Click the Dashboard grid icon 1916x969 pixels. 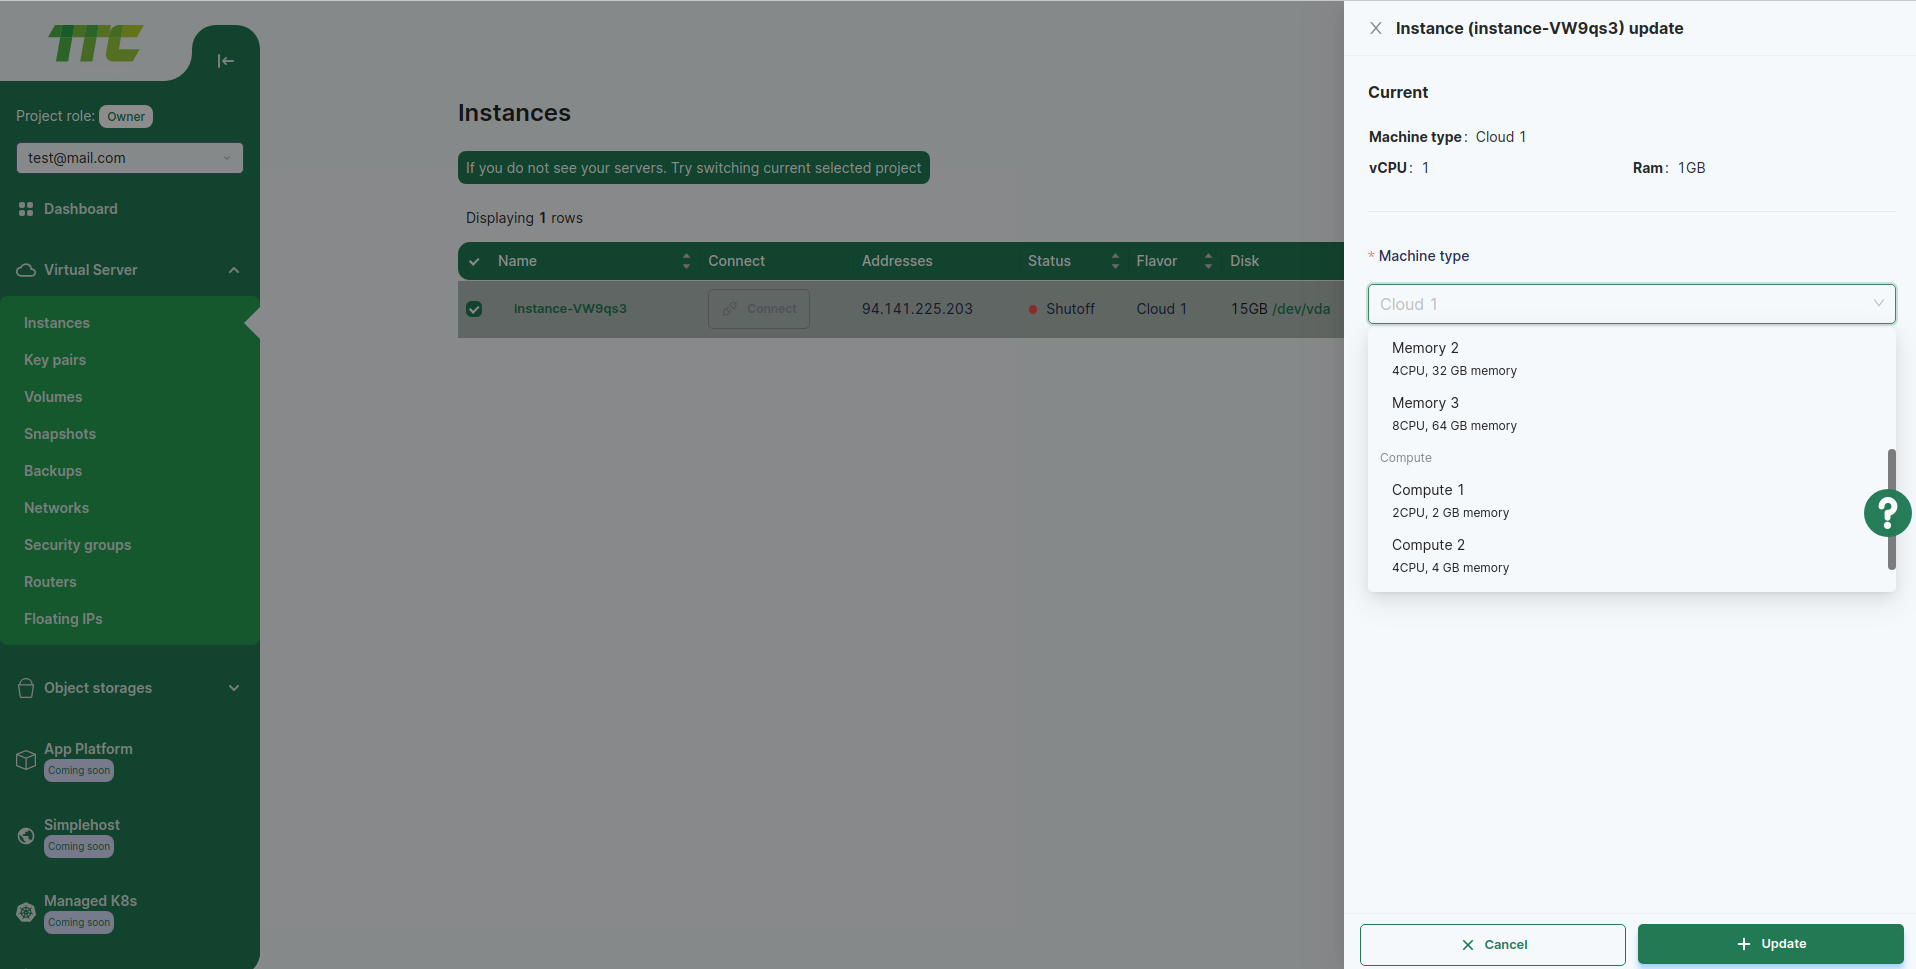click(x=26, y=209)
